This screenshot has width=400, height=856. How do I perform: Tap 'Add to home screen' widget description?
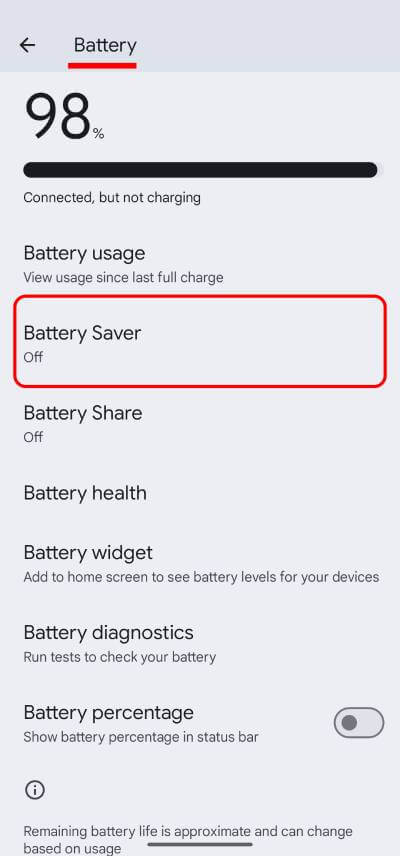click(201, 576)
